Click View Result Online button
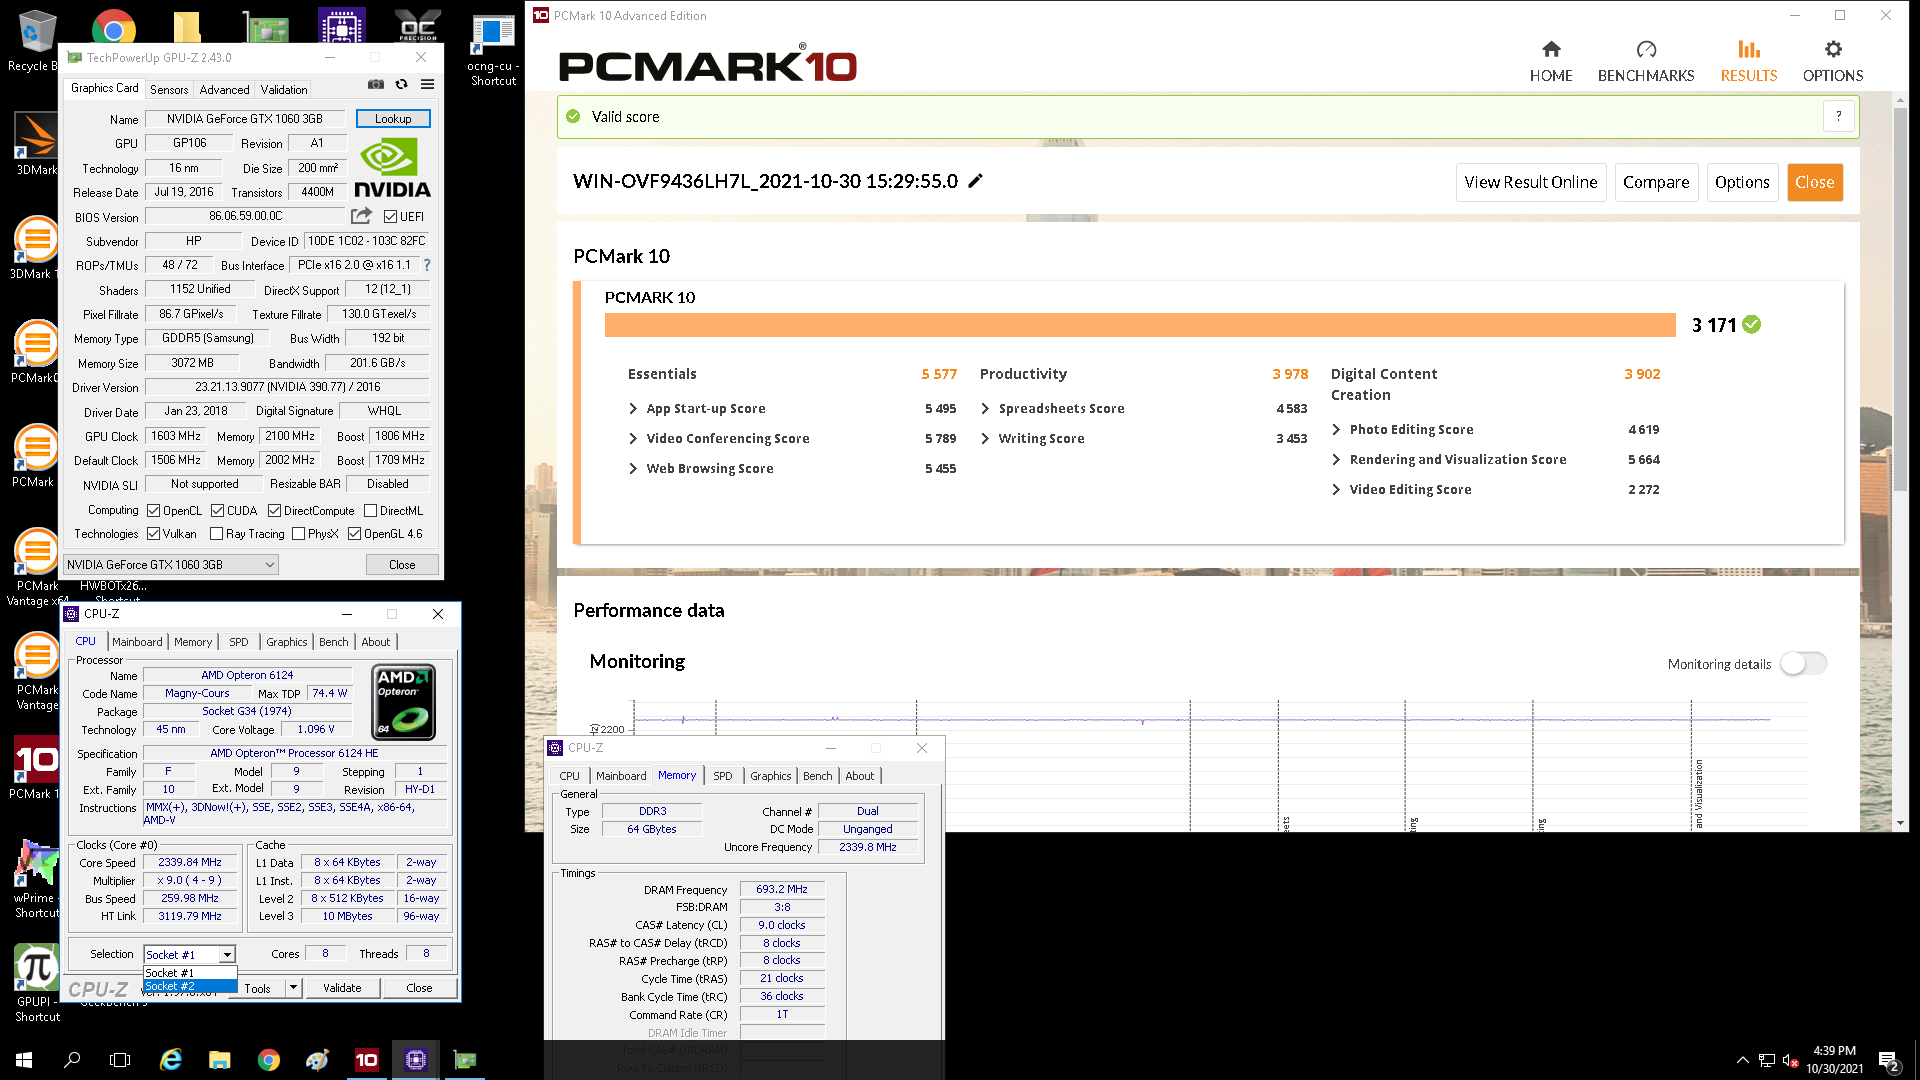 tap(1531, 182)
